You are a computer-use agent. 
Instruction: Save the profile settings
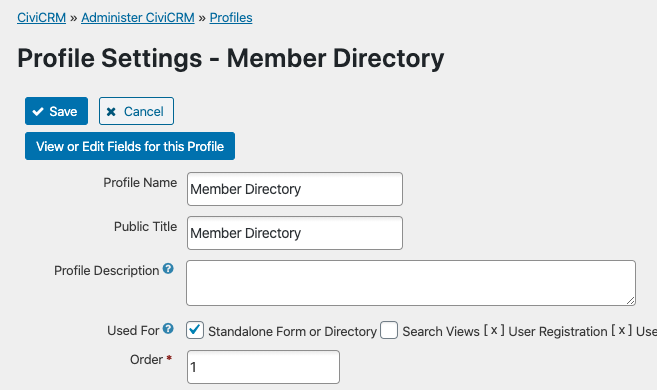click(57, 111)
